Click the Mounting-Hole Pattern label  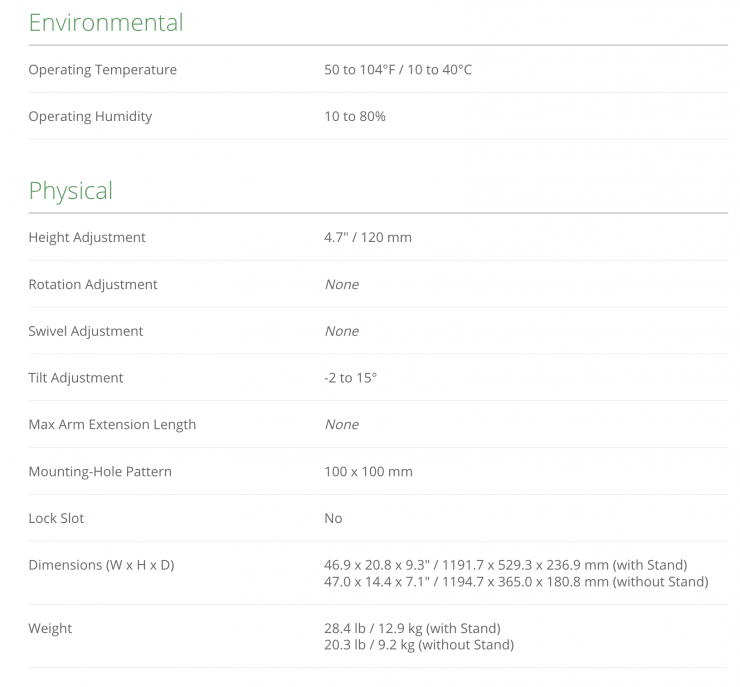click(100, 472)
